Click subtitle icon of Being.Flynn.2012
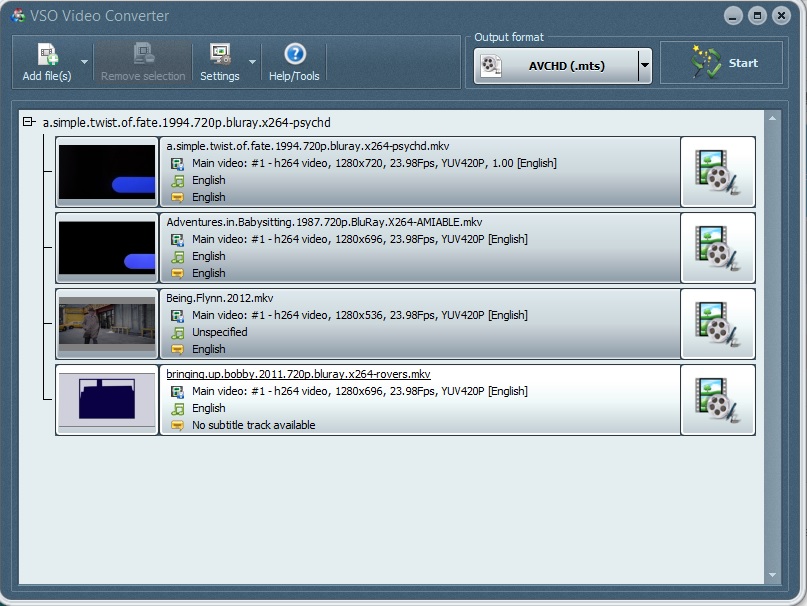The image size is (807, 606). point(178,350)
